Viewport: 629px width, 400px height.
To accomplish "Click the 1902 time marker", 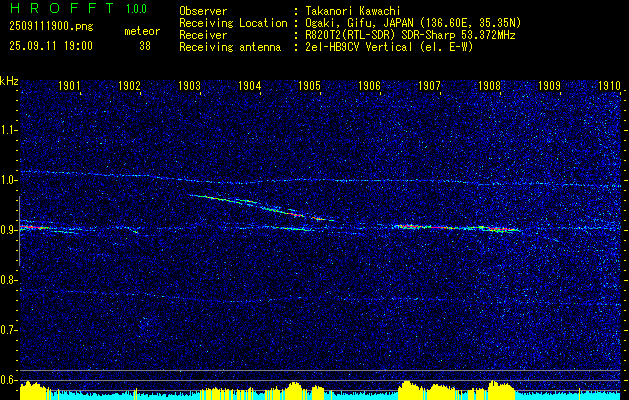I will [x=129, y=85].
